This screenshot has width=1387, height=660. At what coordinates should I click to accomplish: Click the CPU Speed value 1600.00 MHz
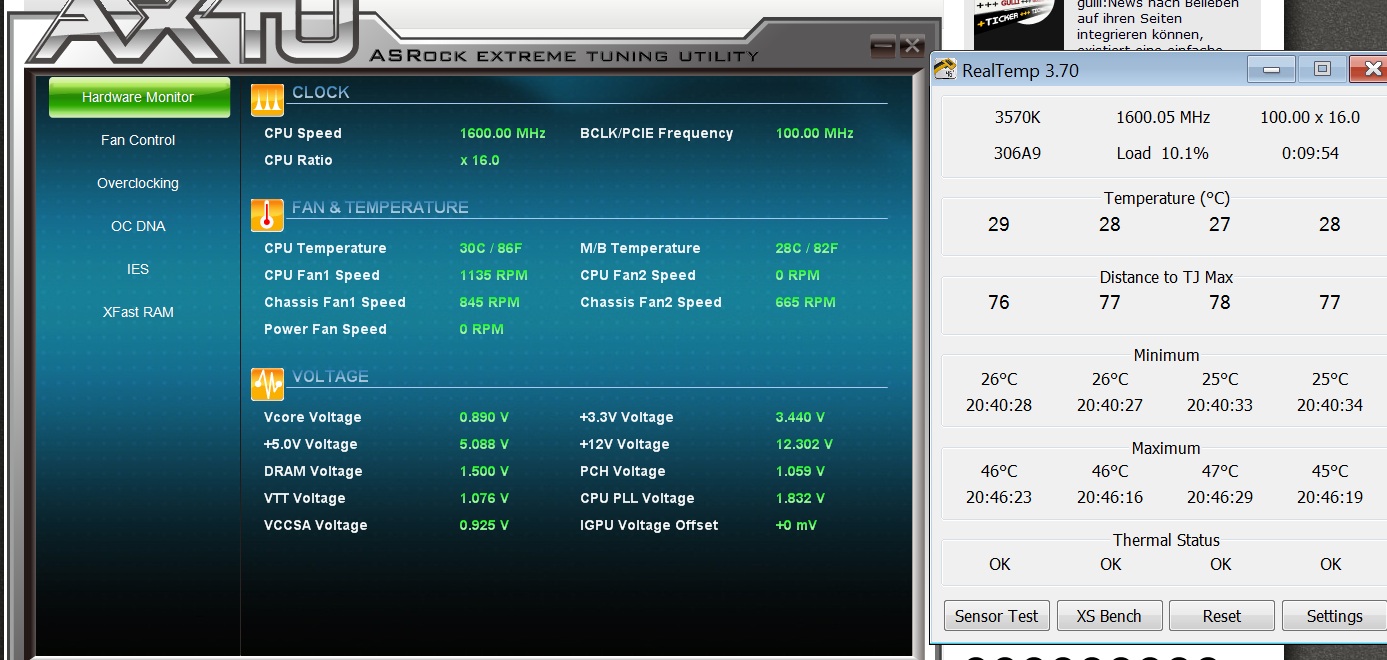coord(502,133)
